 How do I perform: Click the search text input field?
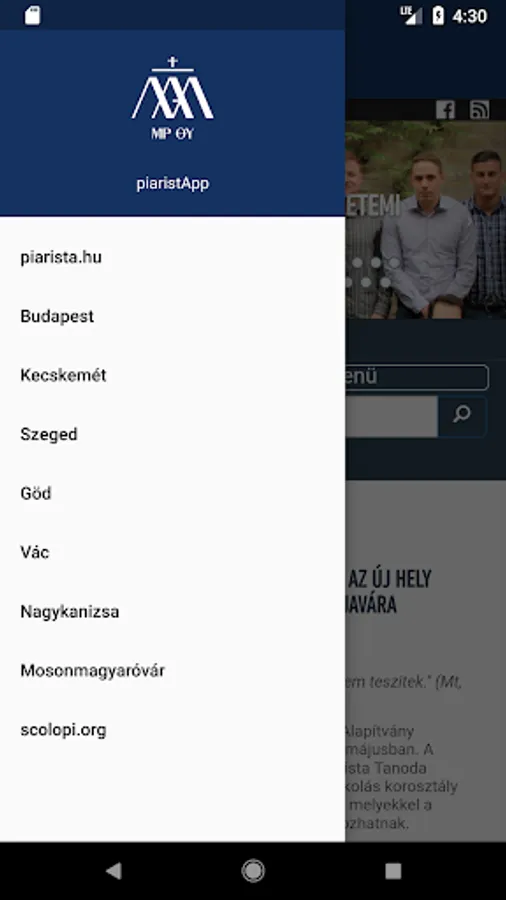[x=392, y=416]
